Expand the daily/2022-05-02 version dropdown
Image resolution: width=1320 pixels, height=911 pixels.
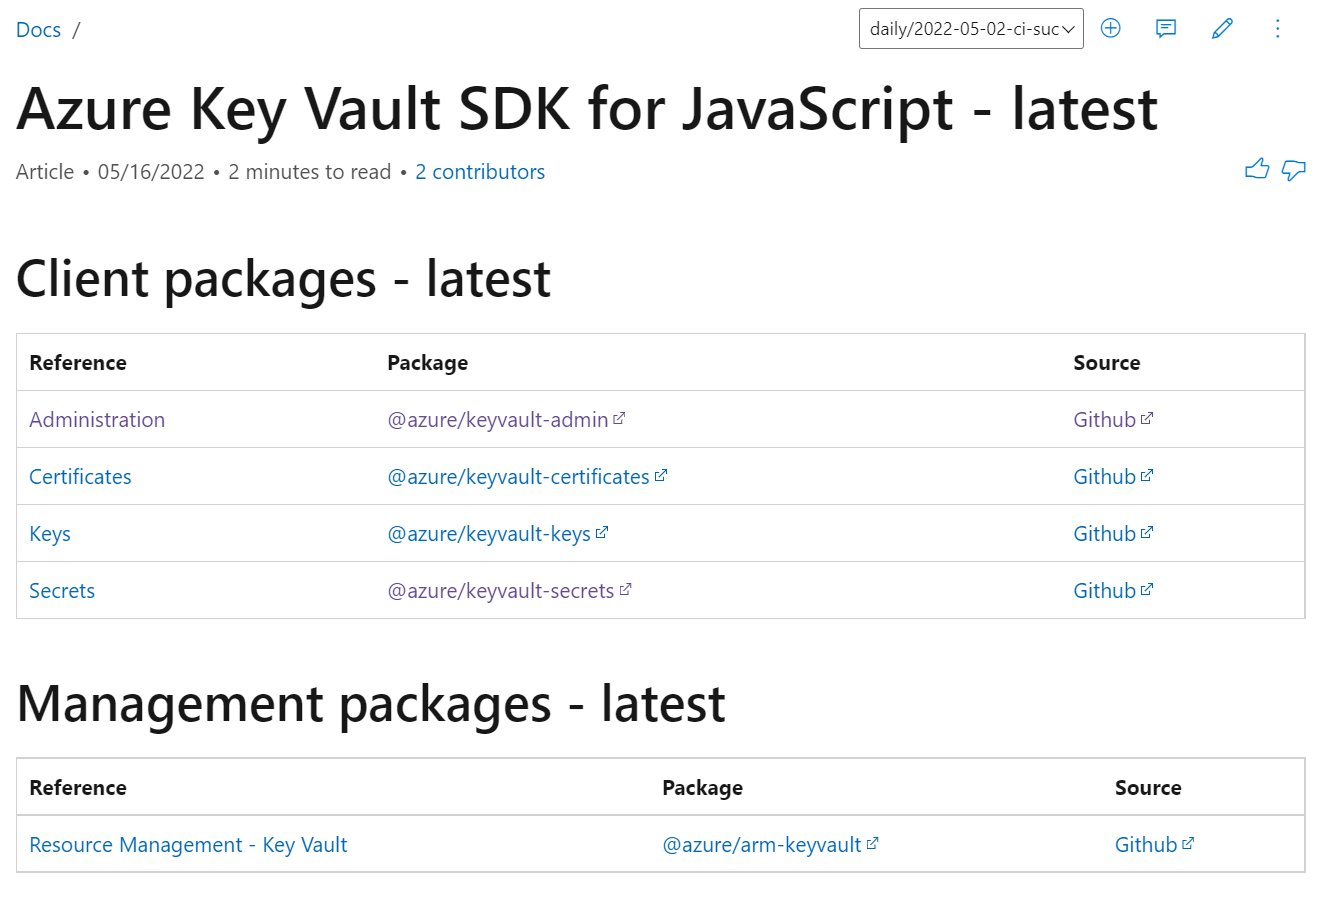pyautogui.click(x=971, y=29)
